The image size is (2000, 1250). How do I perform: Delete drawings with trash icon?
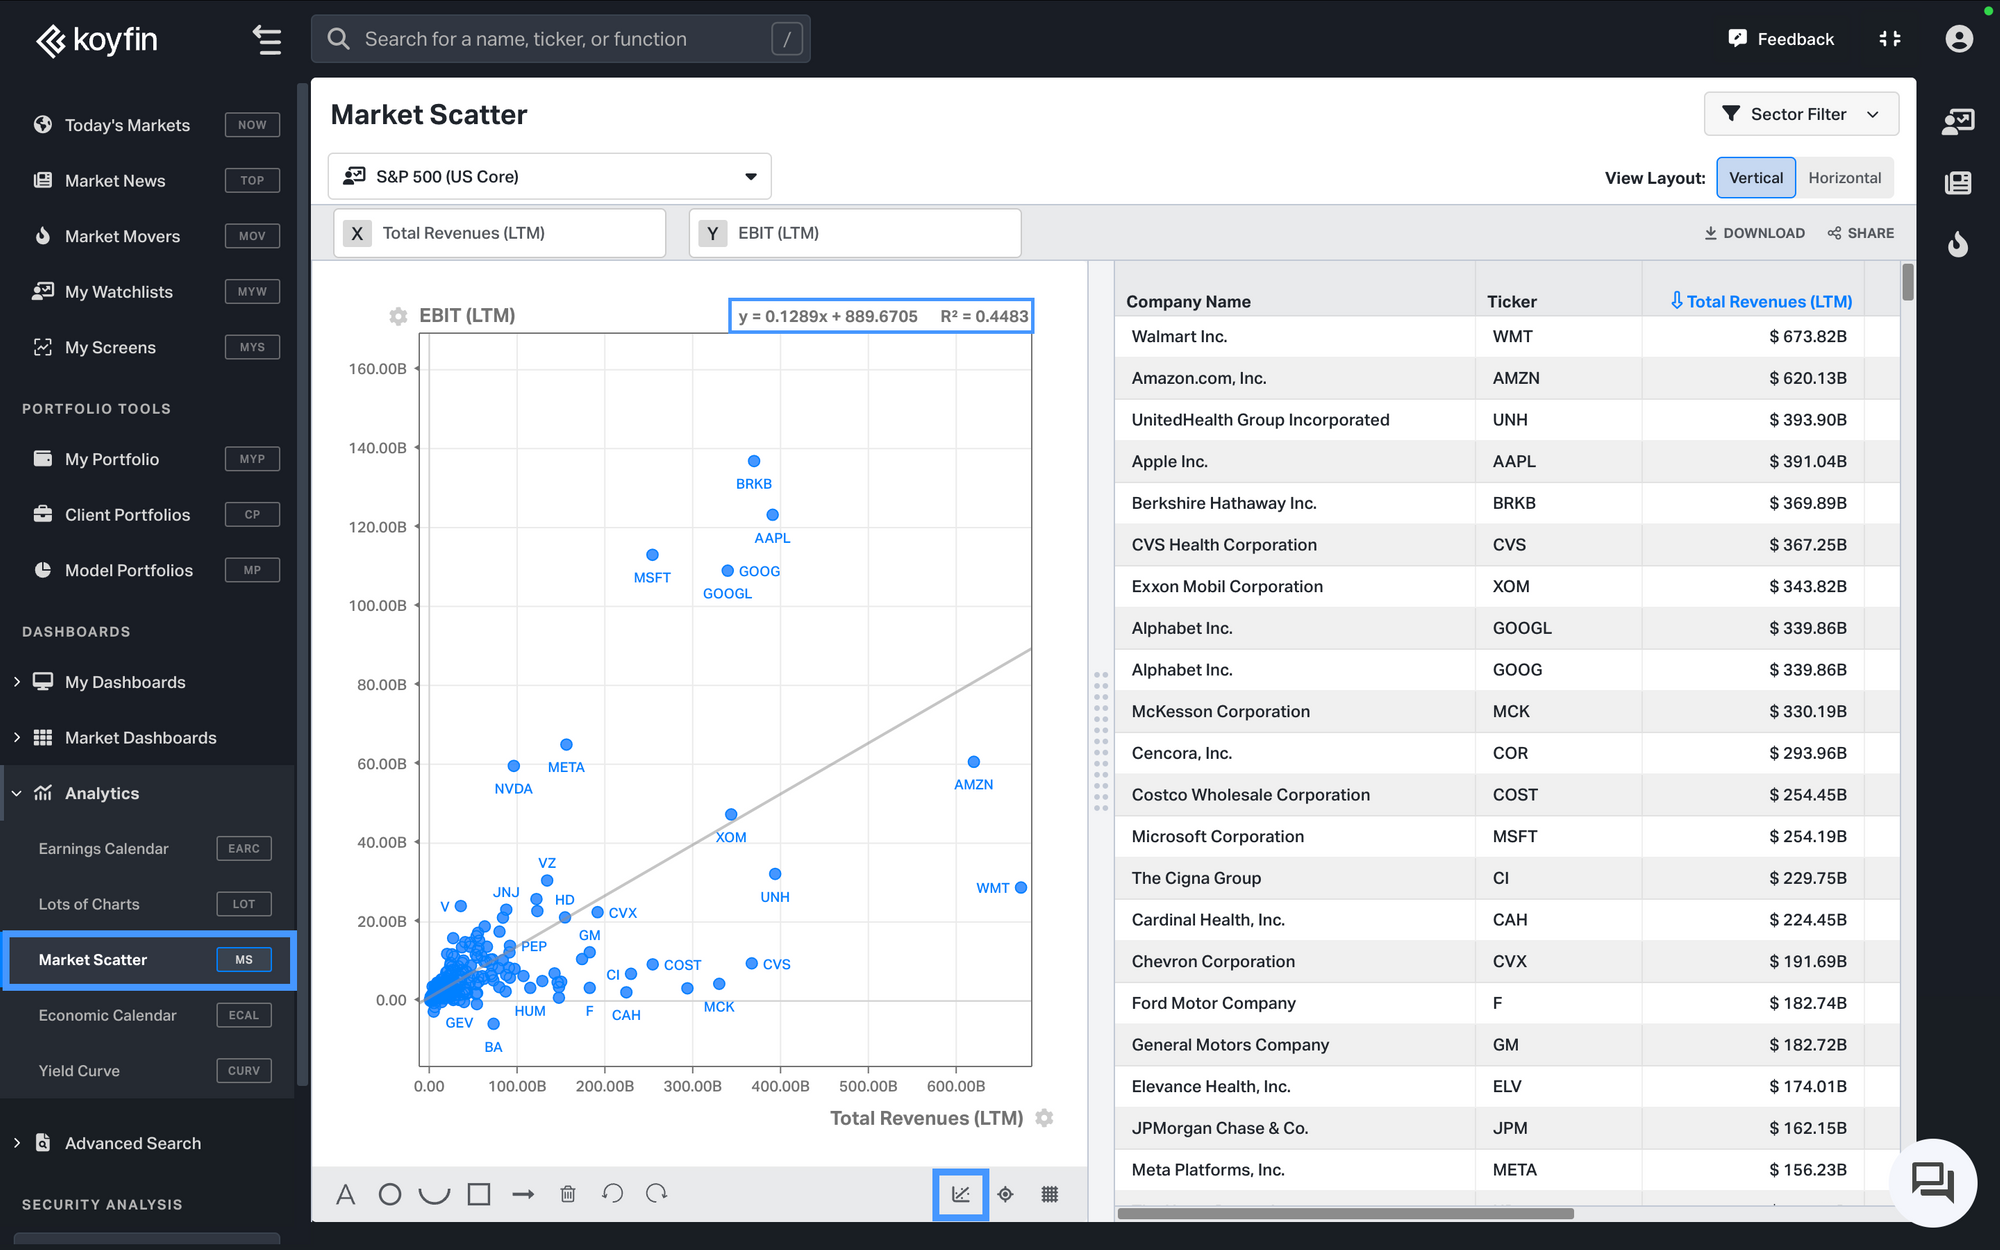coord(568,1194)
